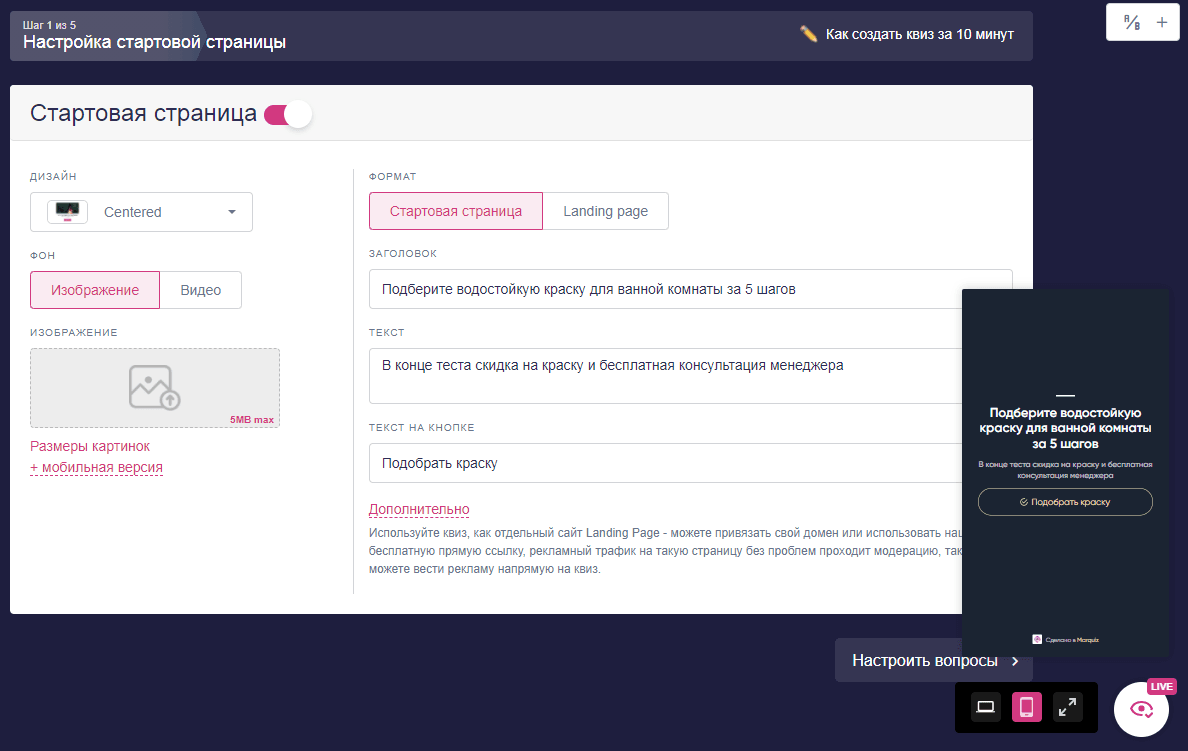Screen dimensions: 1188x751
Task: Choose Landing page format tab
Action: [x=605, y=211]
